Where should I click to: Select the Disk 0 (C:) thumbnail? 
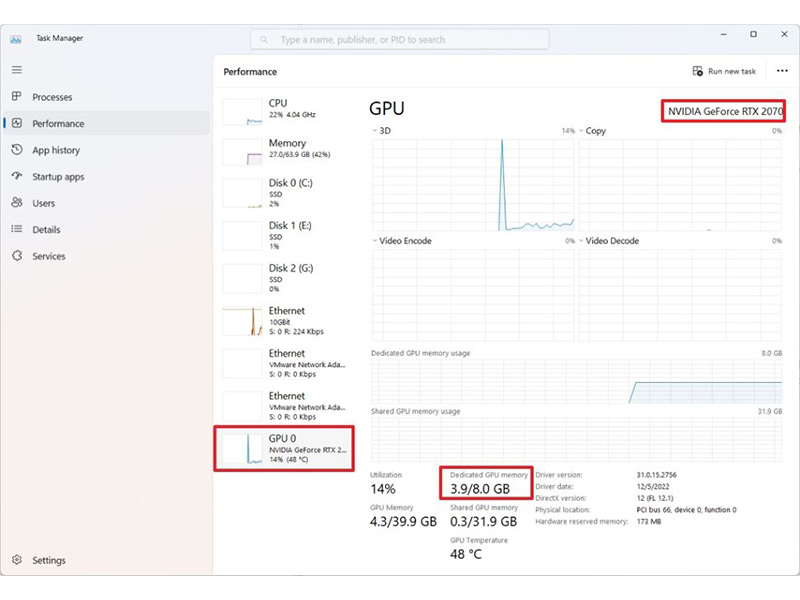pos(242,193)
